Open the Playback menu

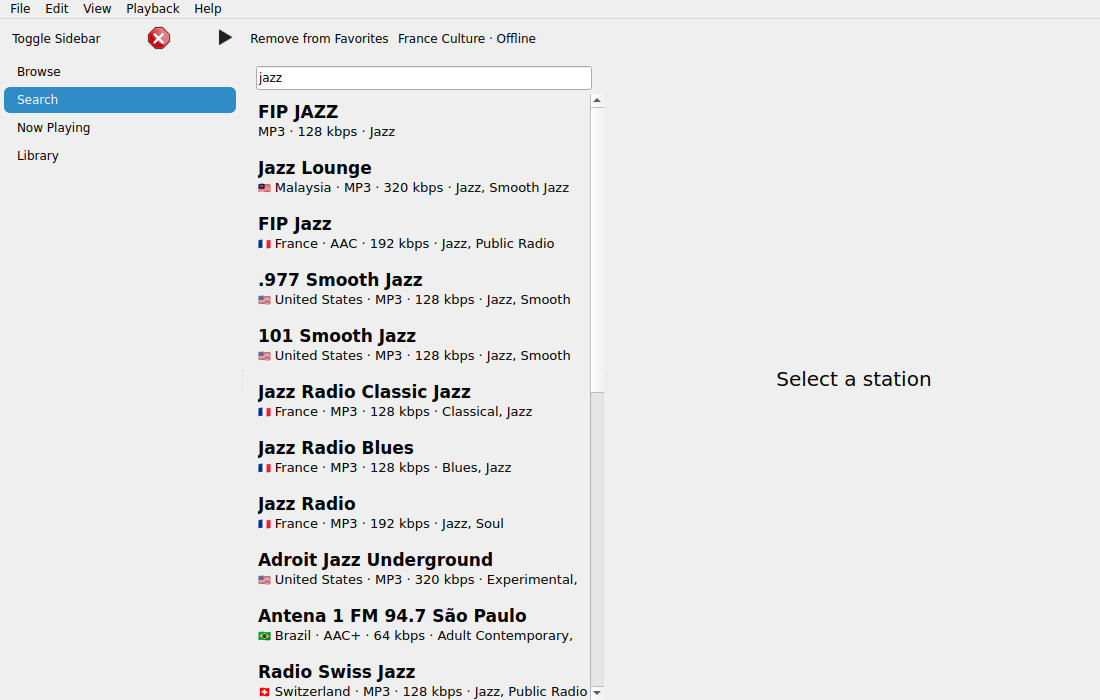point(153,8)
